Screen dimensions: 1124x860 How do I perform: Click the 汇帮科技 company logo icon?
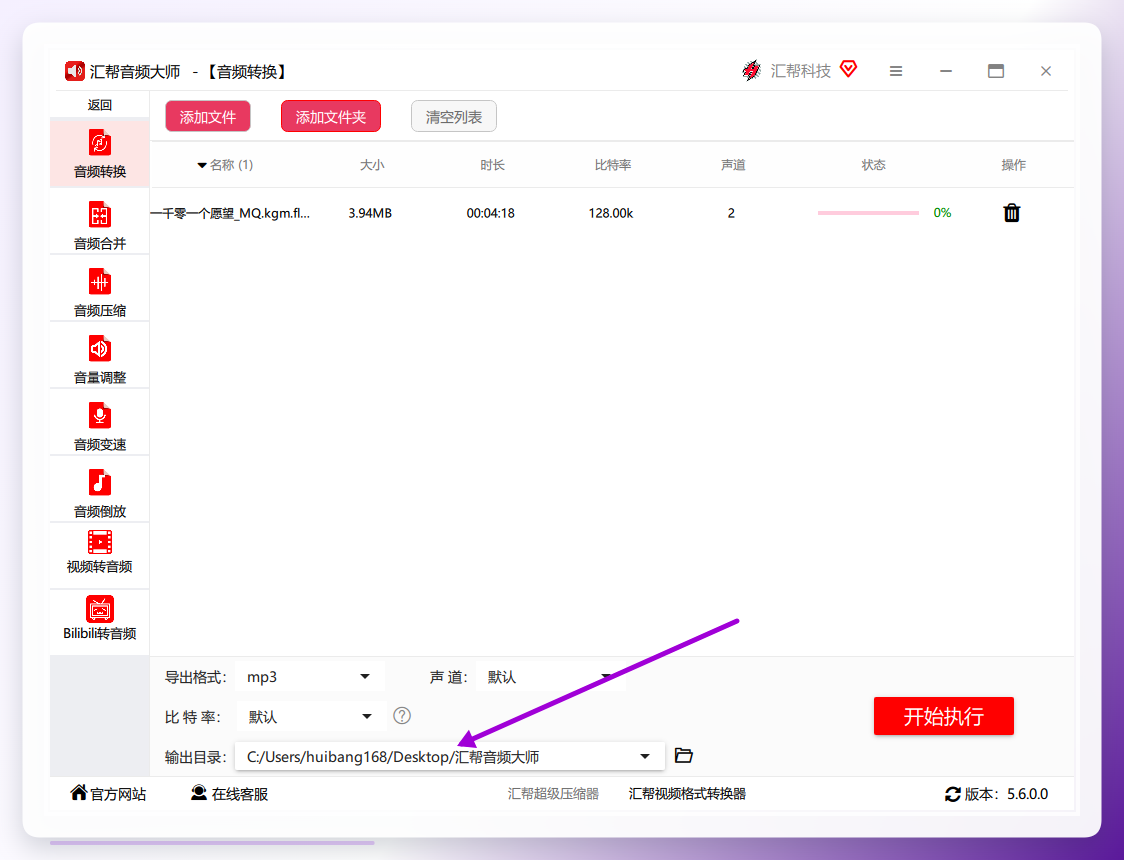tap(751, 70)
